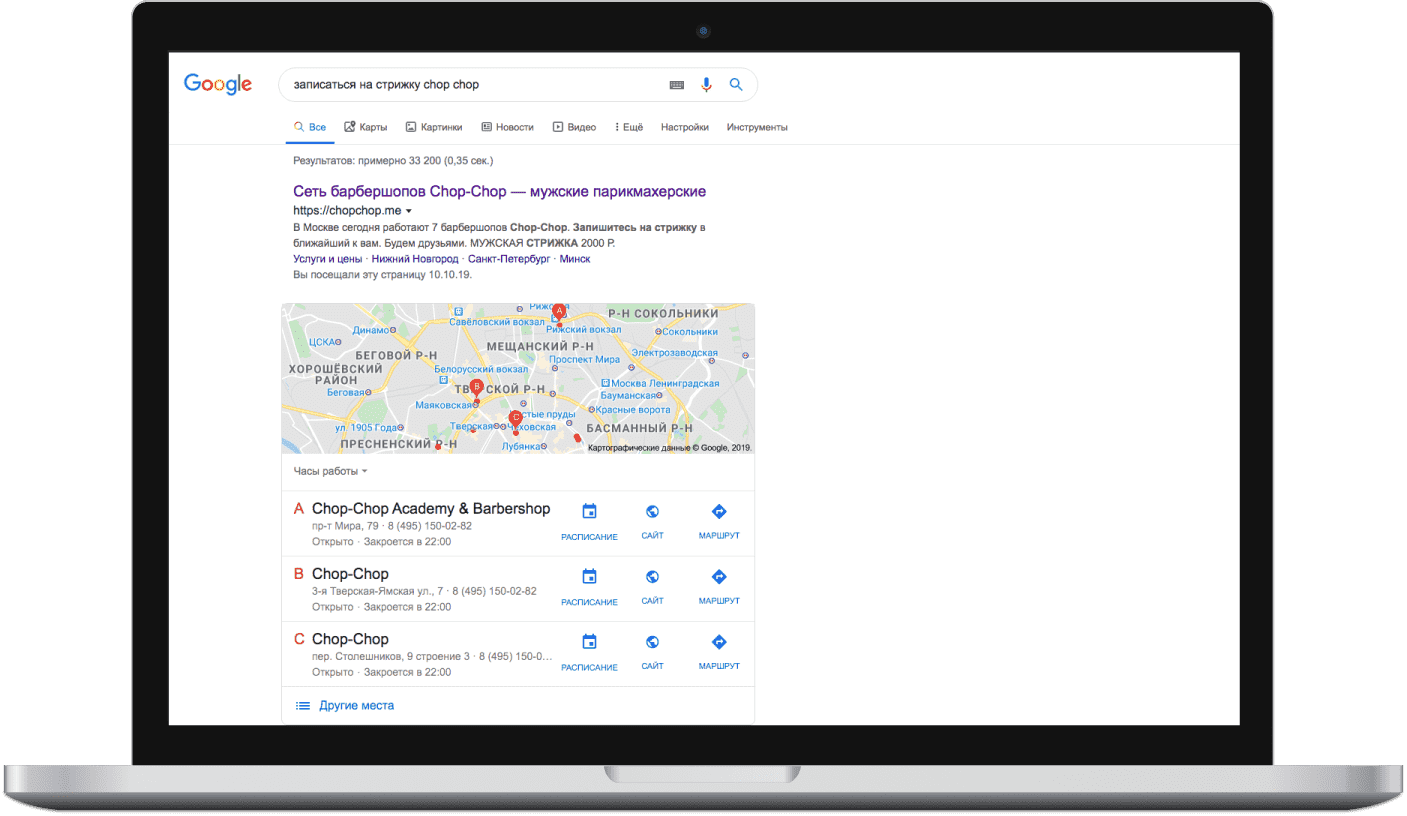
Task: Open the Минск sitelink
Action: click(575, 258)
